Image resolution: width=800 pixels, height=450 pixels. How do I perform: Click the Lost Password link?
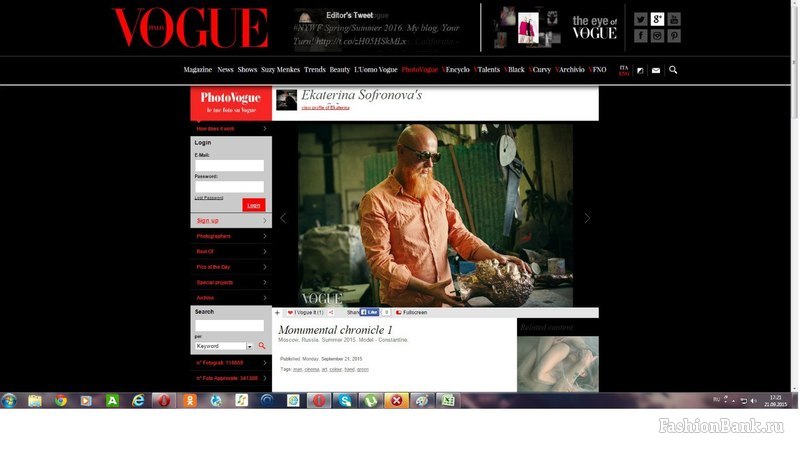209,198
